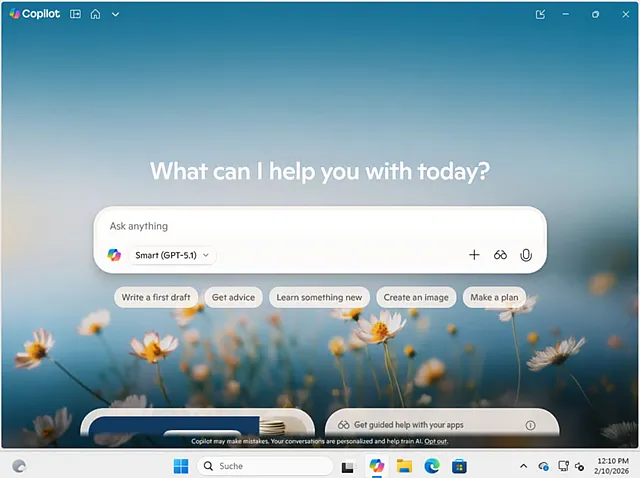Screen dimensions: 640x478
Task: Show hidden system tray icons
Action: 523,466
